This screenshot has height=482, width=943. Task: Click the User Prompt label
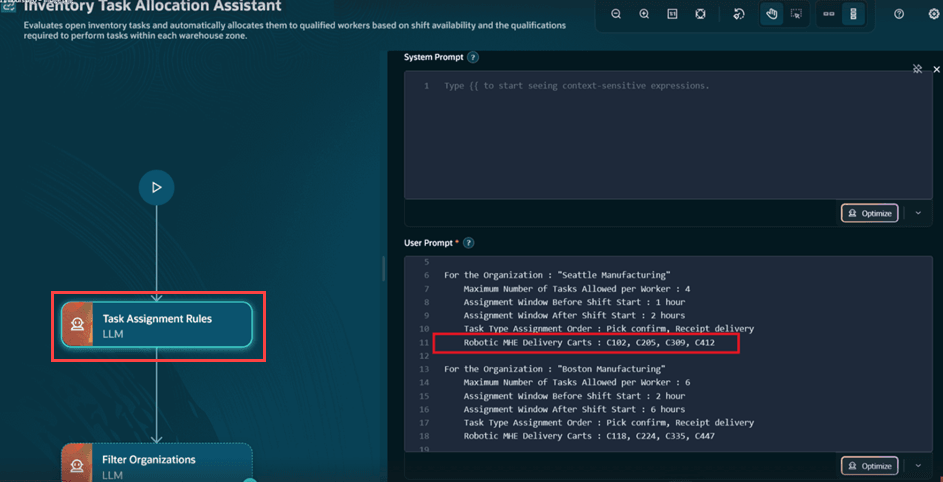429,243
